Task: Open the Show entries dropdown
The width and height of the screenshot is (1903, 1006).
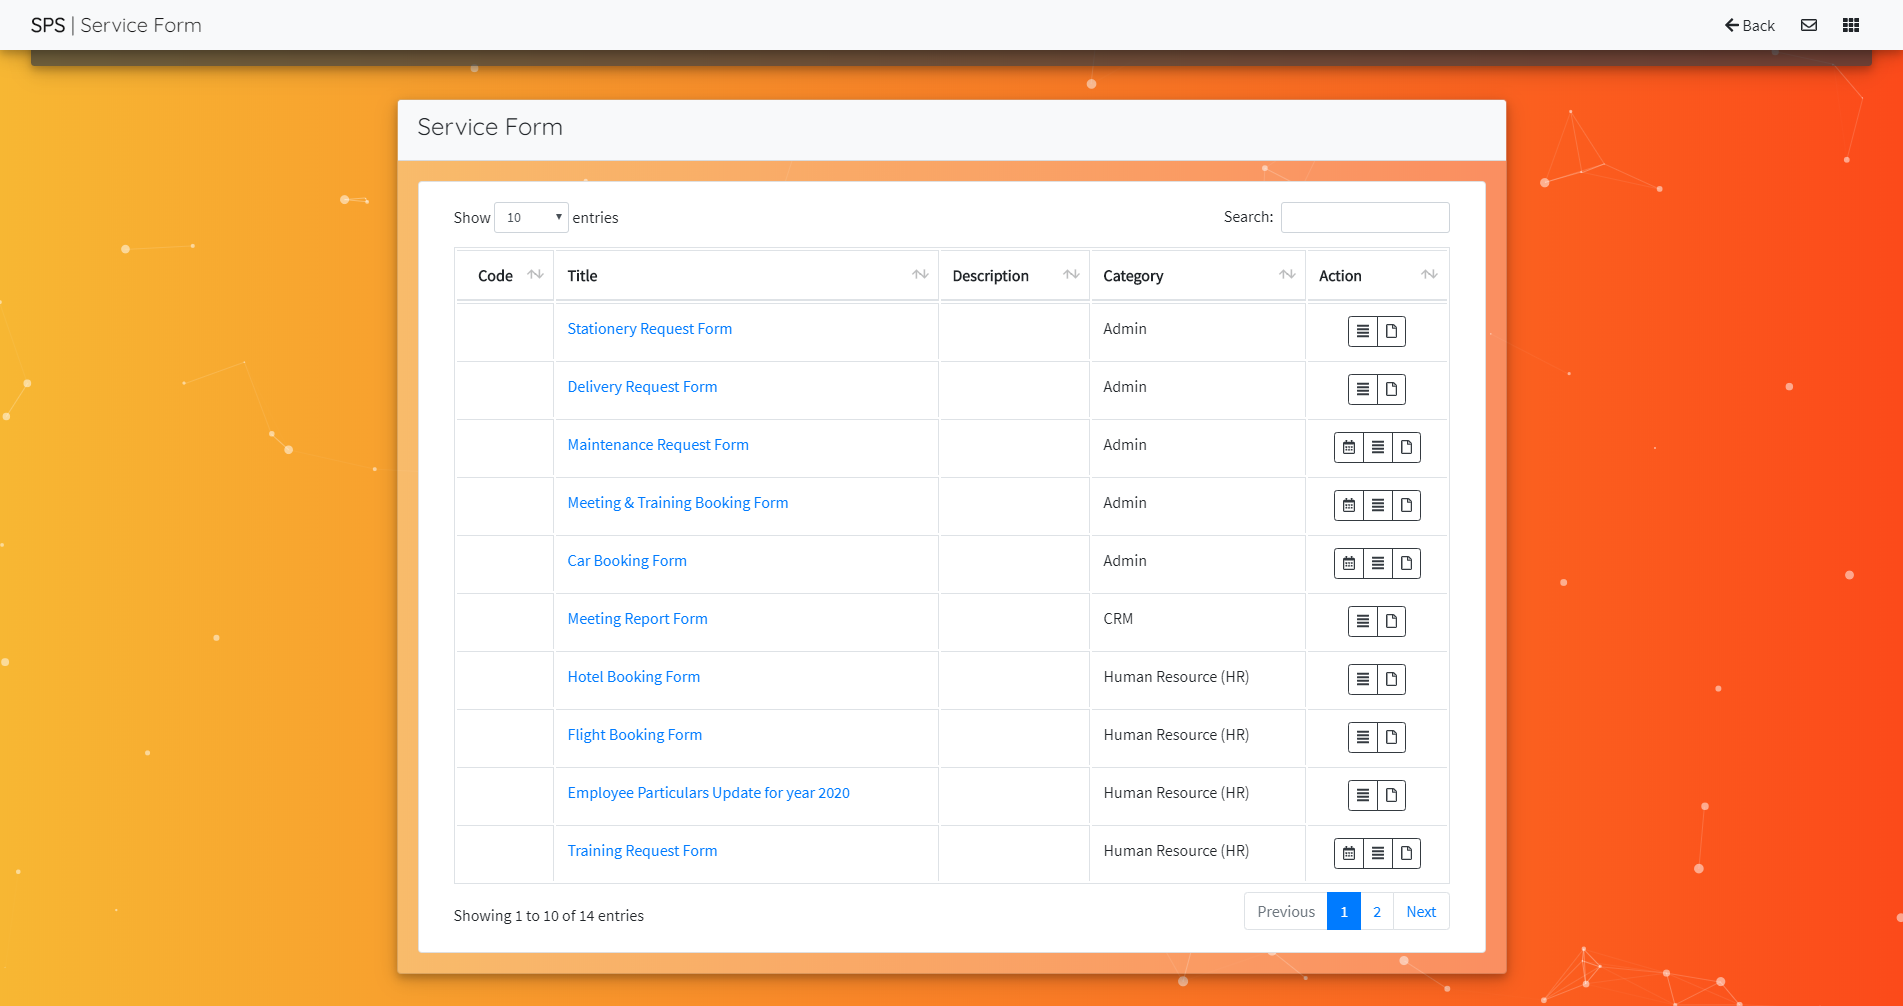Action: (531, 217)
